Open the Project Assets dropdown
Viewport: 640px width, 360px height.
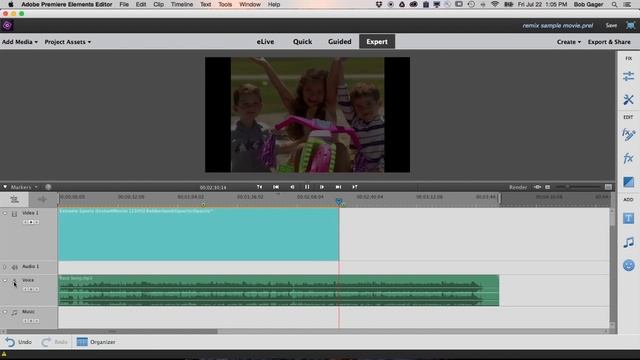(x=68, y=42)
